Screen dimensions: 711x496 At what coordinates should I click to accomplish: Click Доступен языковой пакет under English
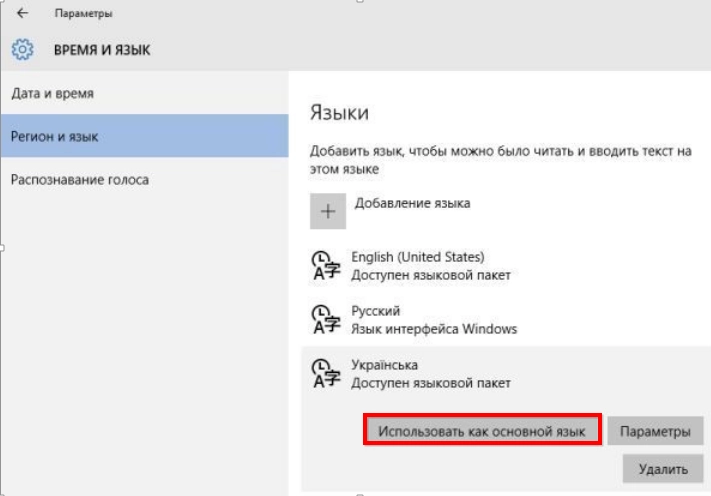coord(430,274)
